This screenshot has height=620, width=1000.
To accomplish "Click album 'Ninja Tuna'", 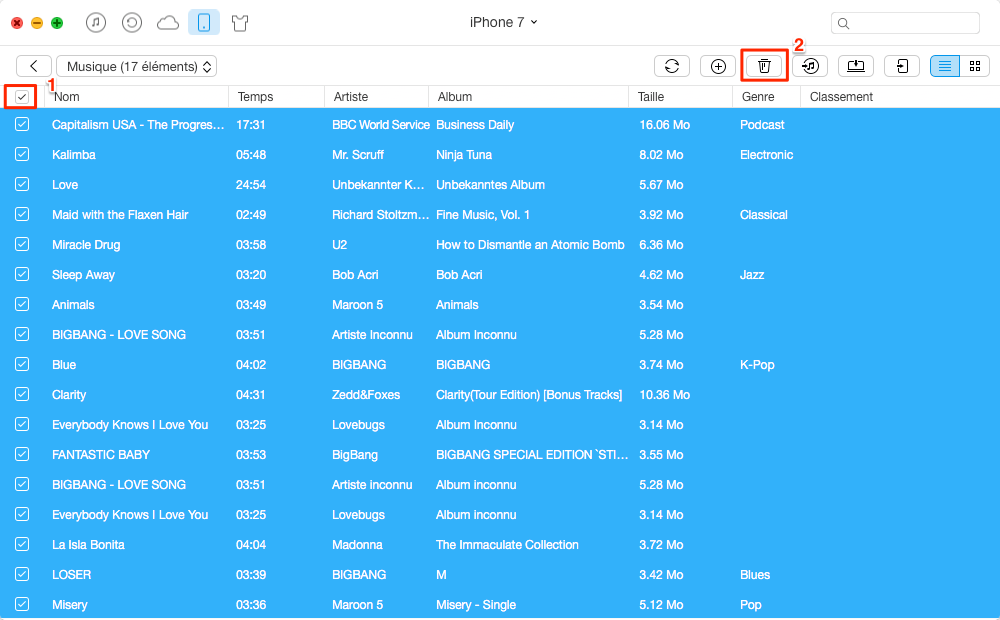I will (464, 155).
